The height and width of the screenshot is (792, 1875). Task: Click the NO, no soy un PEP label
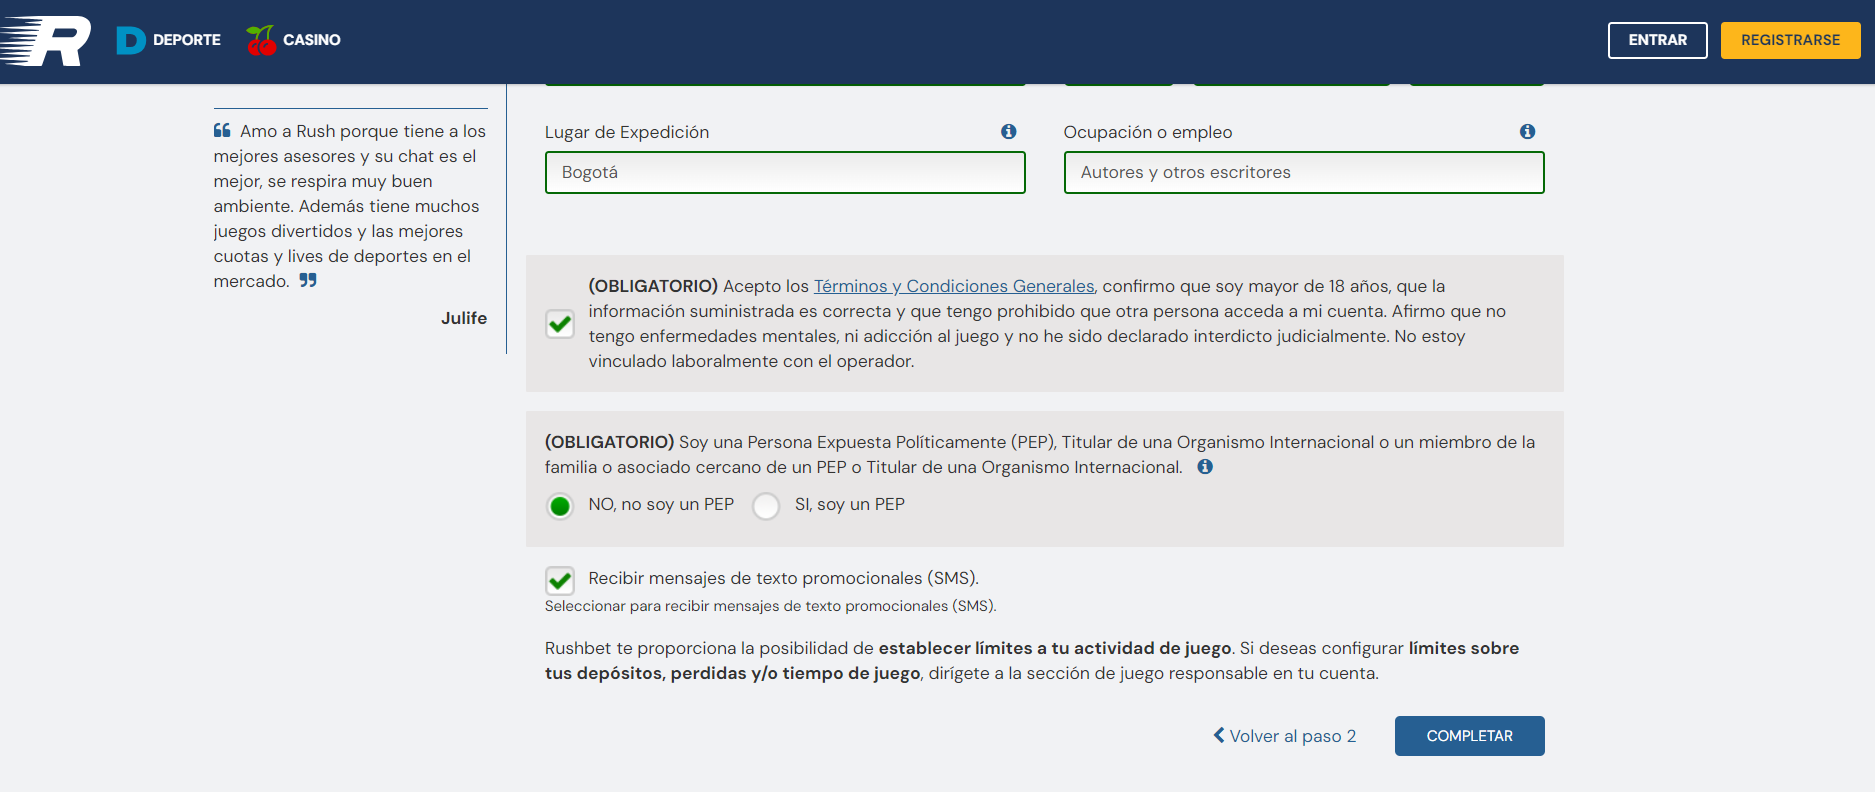coord(661,504)
